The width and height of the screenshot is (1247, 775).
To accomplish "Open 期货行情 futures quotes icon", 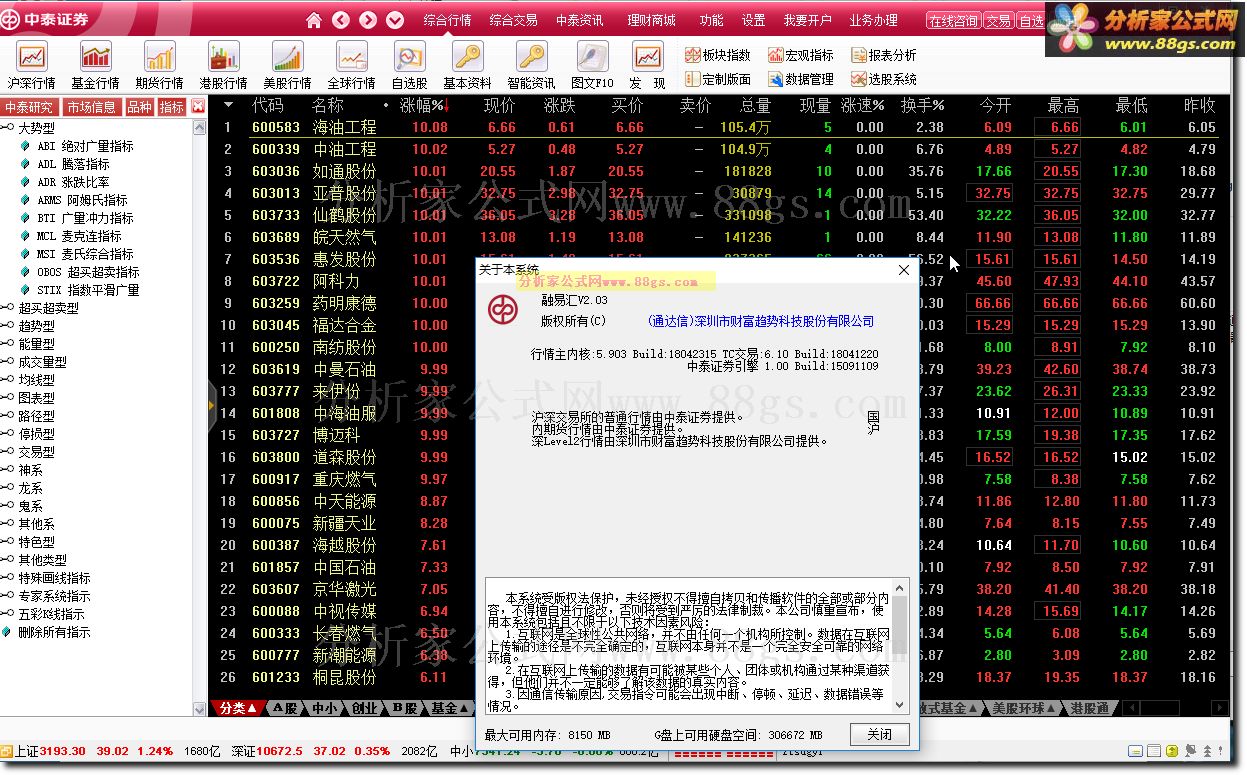I will [160, 66].
